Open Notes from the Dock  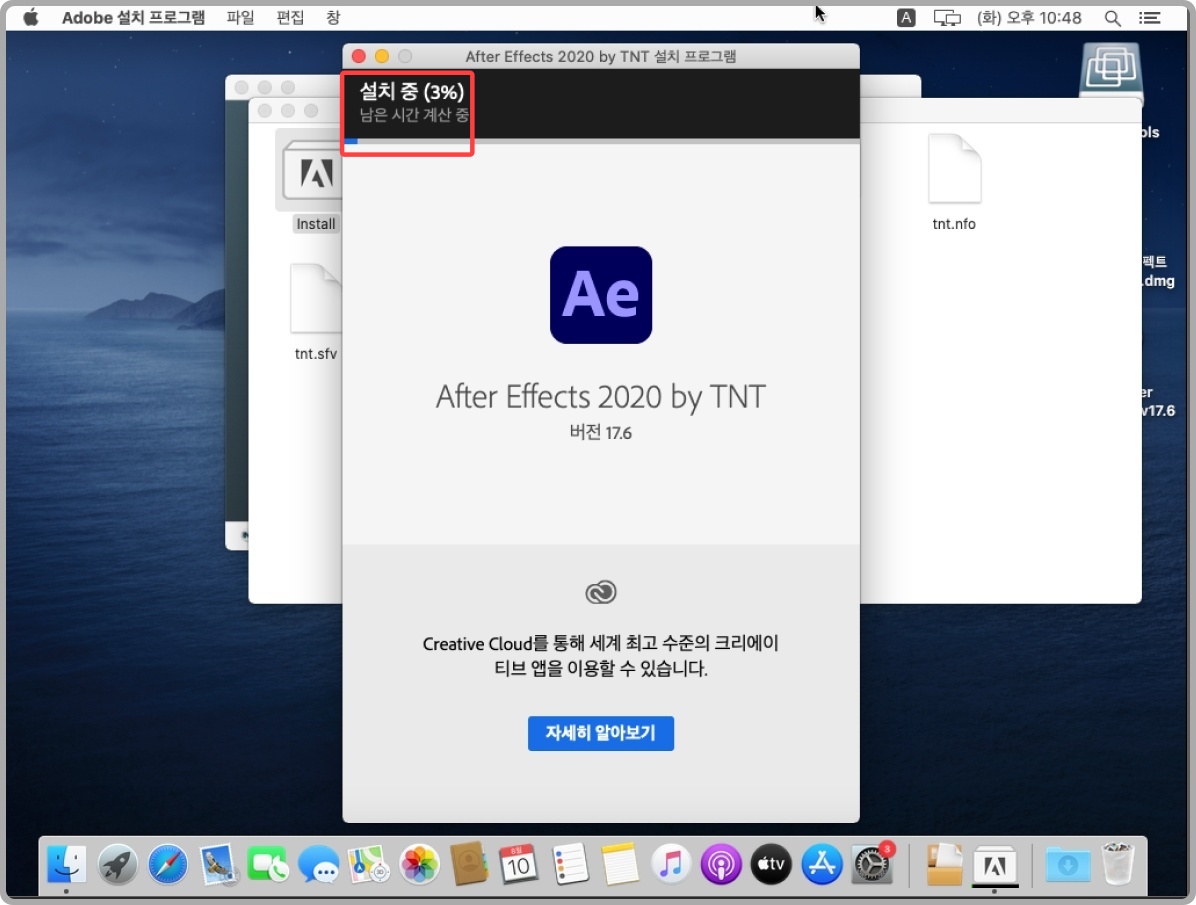619,865
